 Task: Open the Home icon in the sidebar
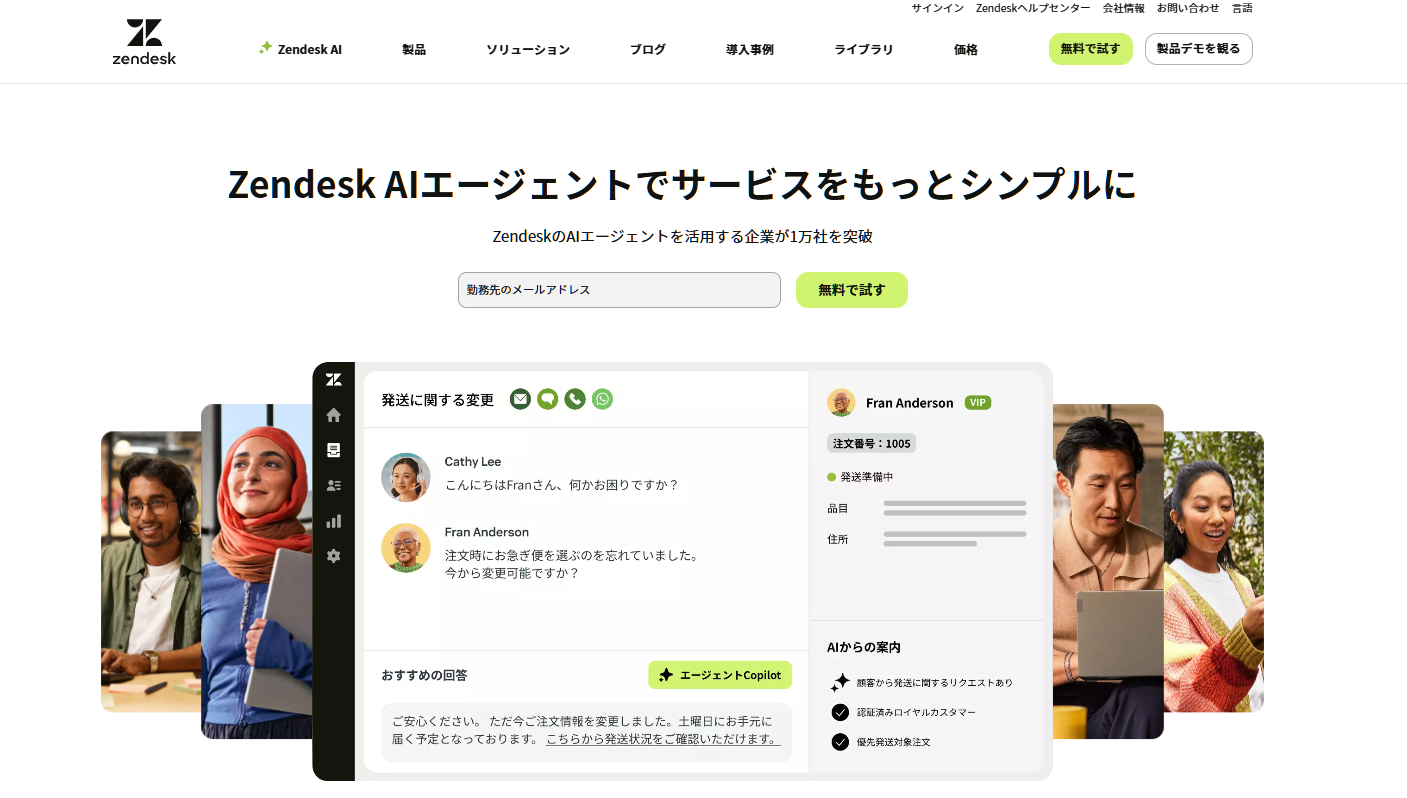point(333,414)
